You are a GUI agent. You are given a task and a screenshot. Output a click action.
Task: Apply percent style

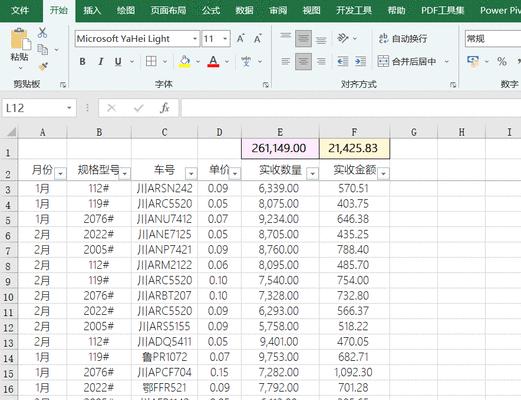coord(502,61)
